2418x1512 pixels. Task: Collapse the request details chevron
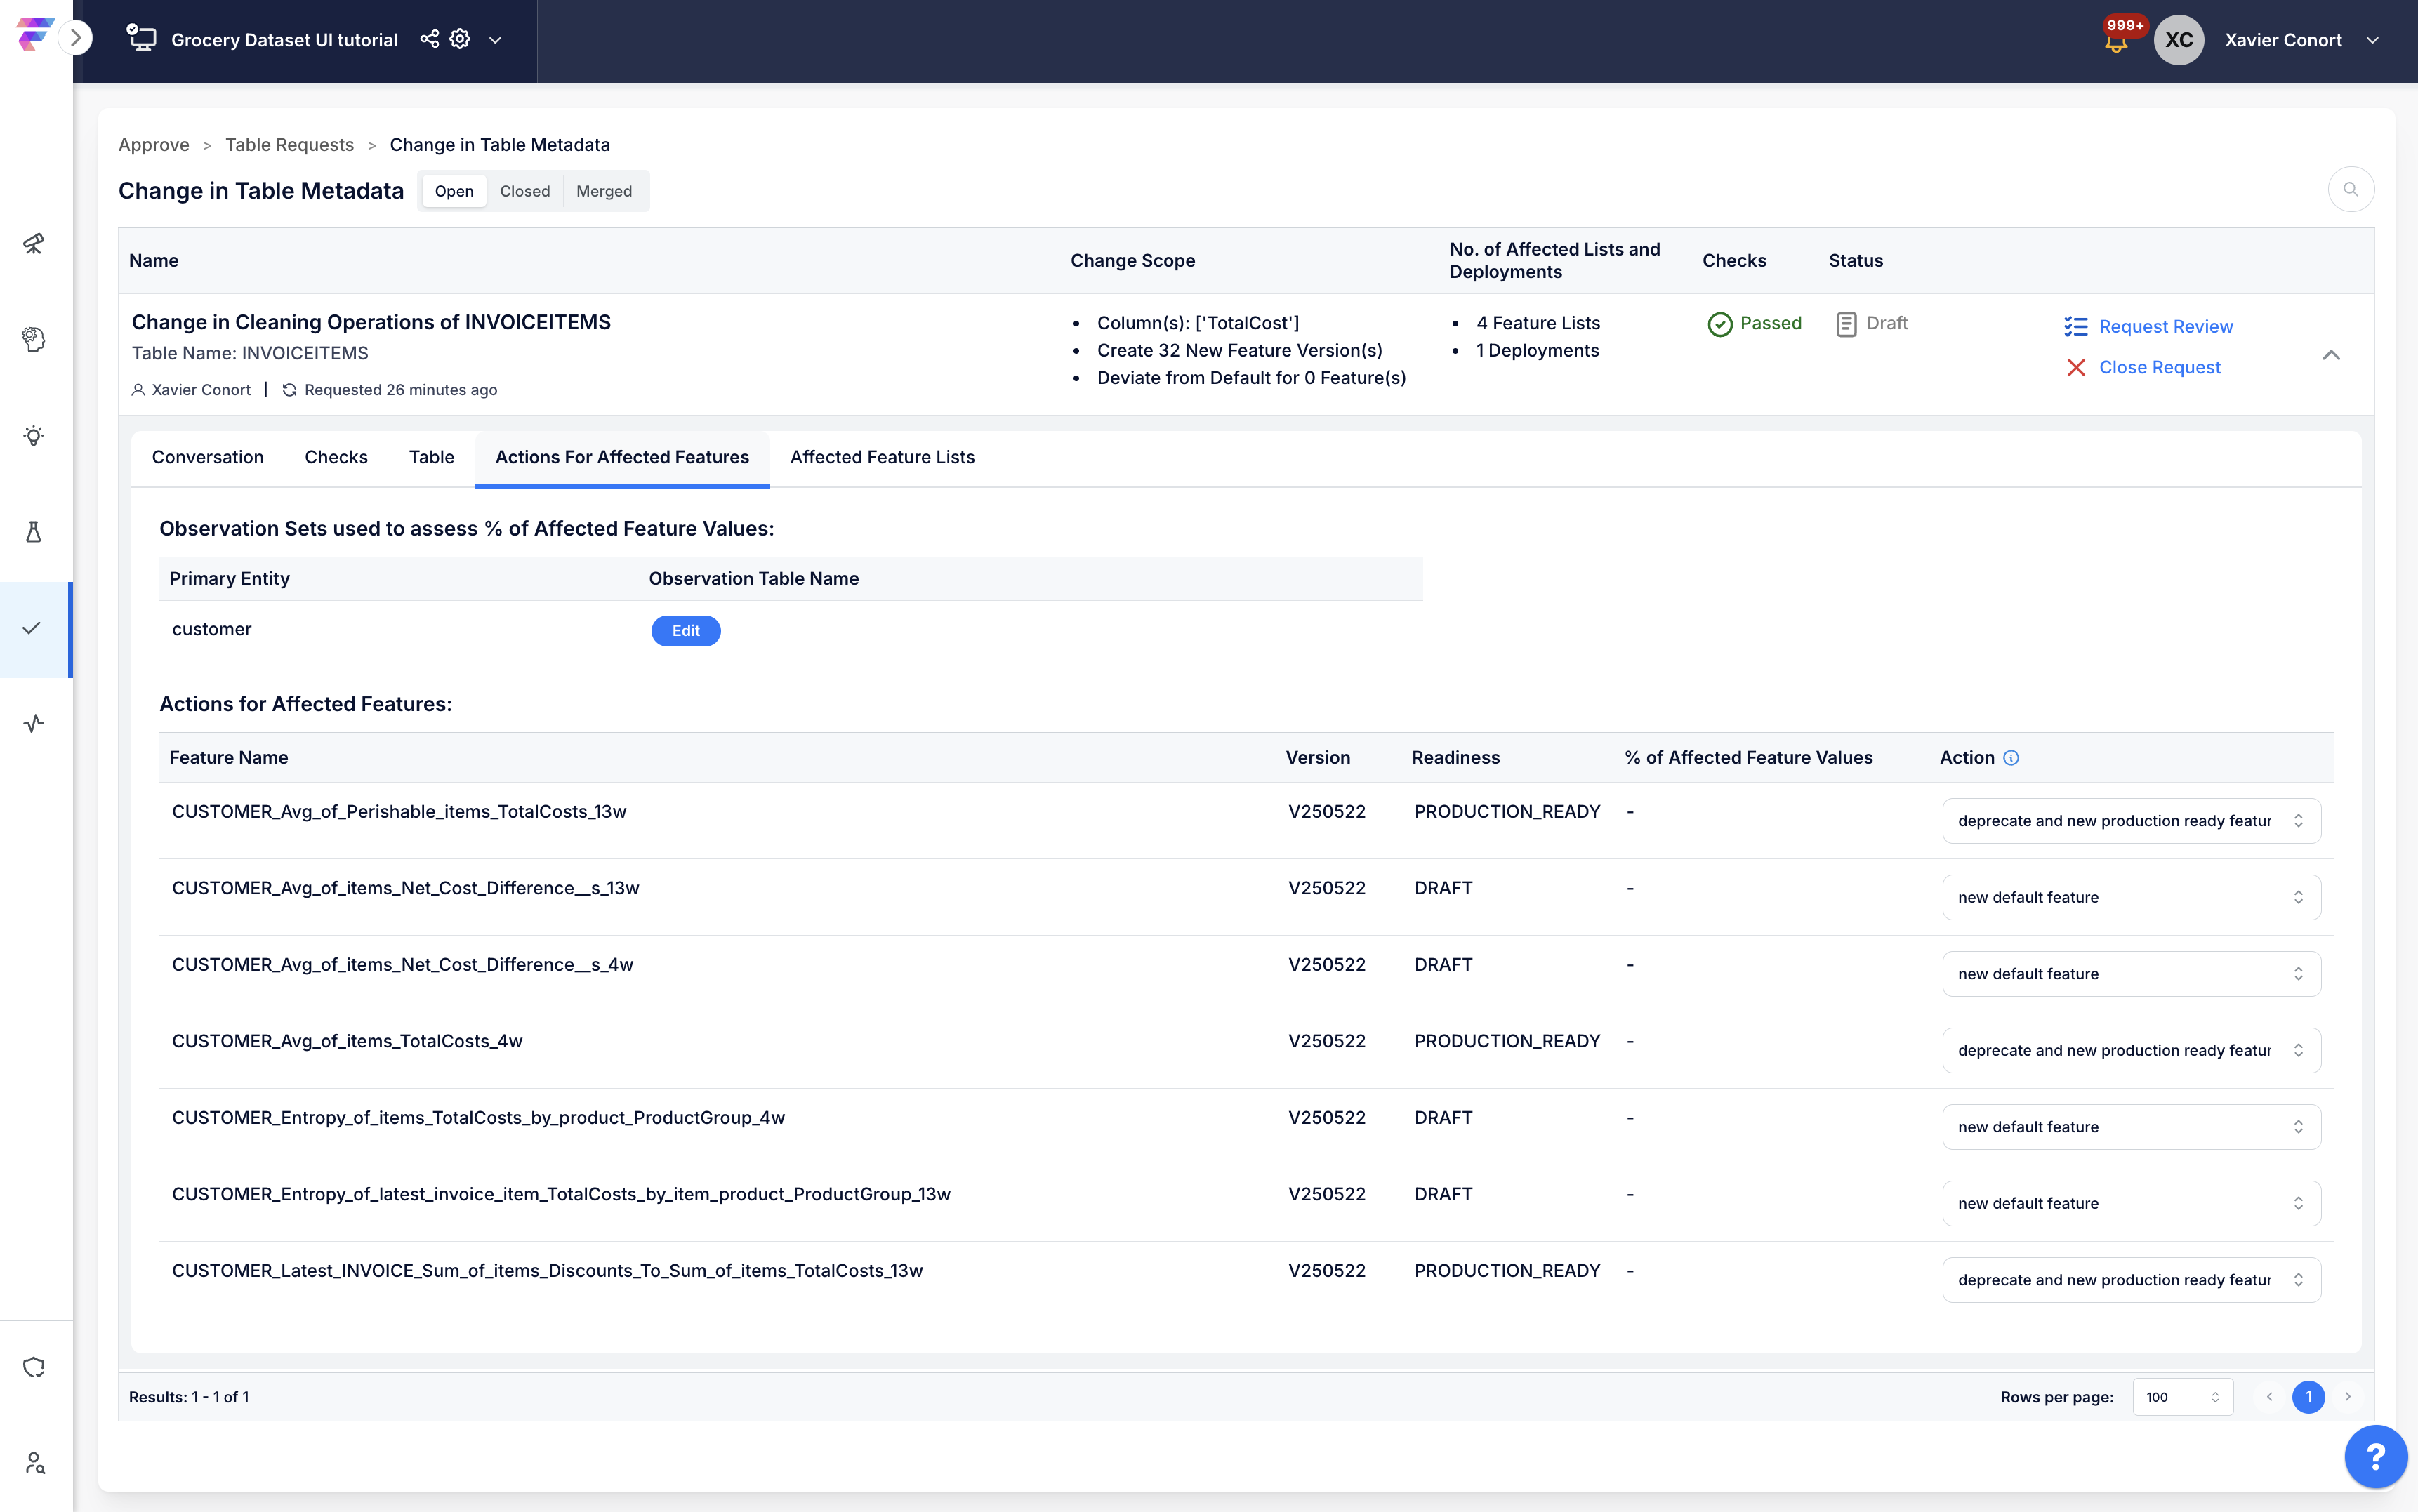pos(2331,355)
